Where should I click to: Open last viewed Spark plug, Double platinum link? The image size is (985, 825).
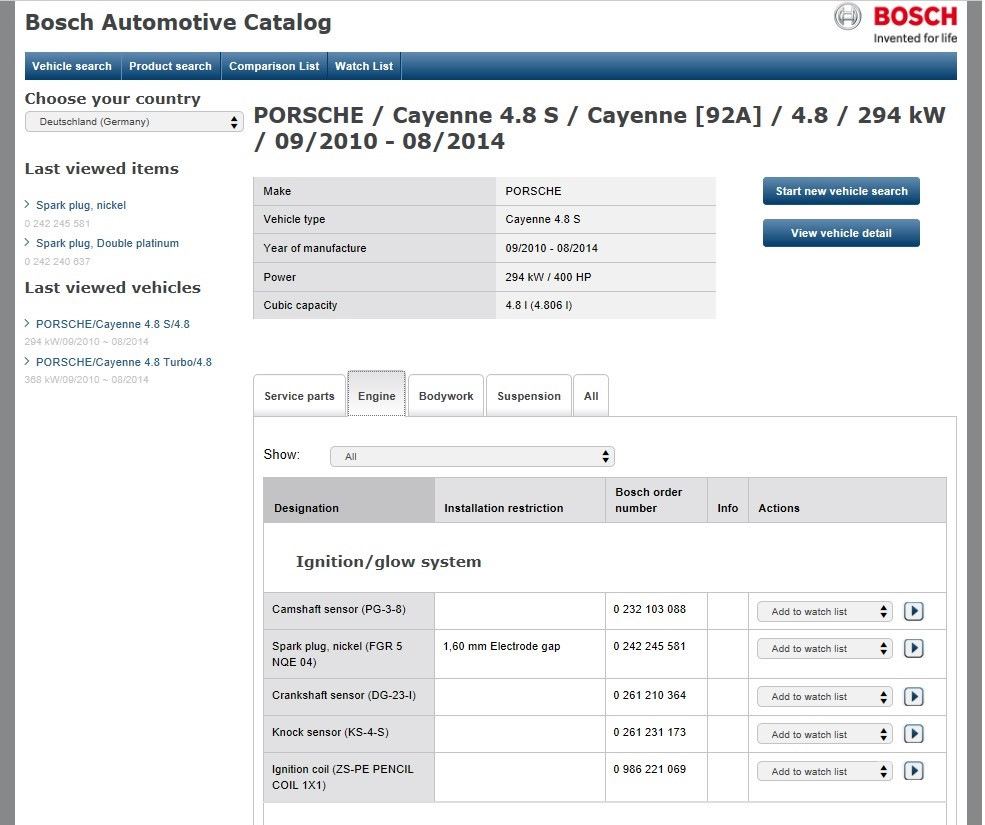[107, 243]
